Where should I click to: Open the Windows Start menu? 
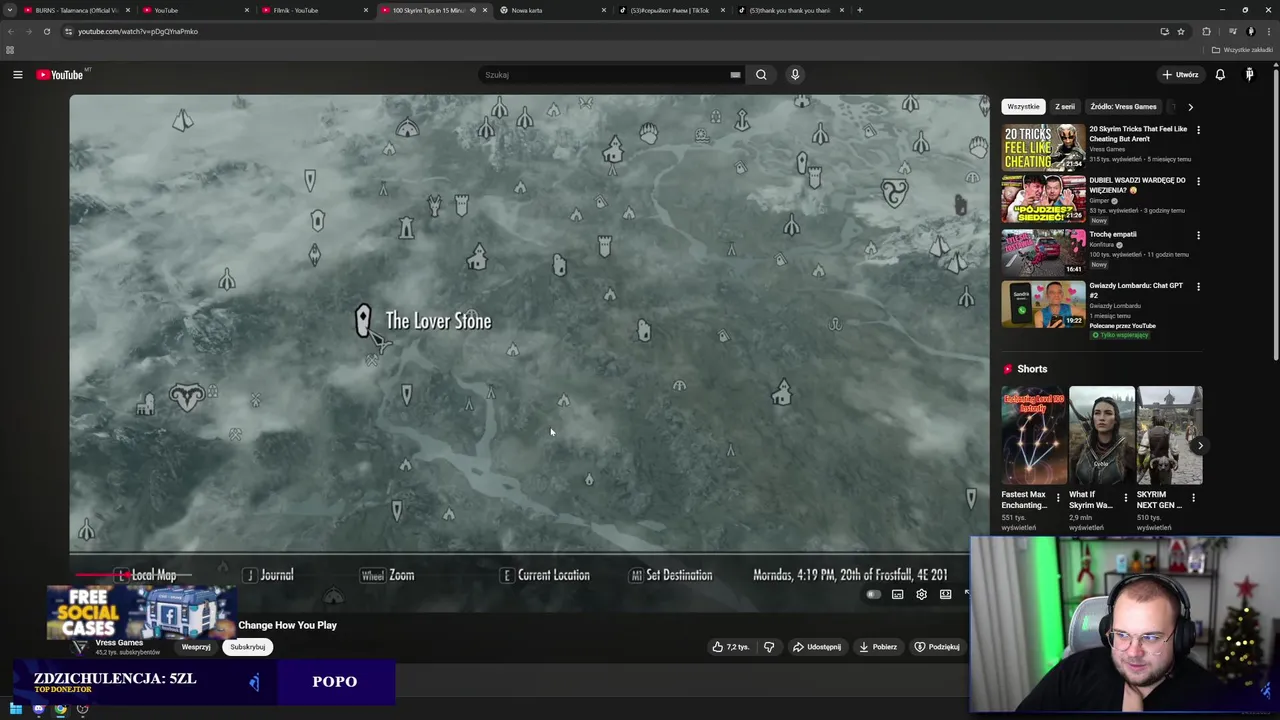point(16,709)
